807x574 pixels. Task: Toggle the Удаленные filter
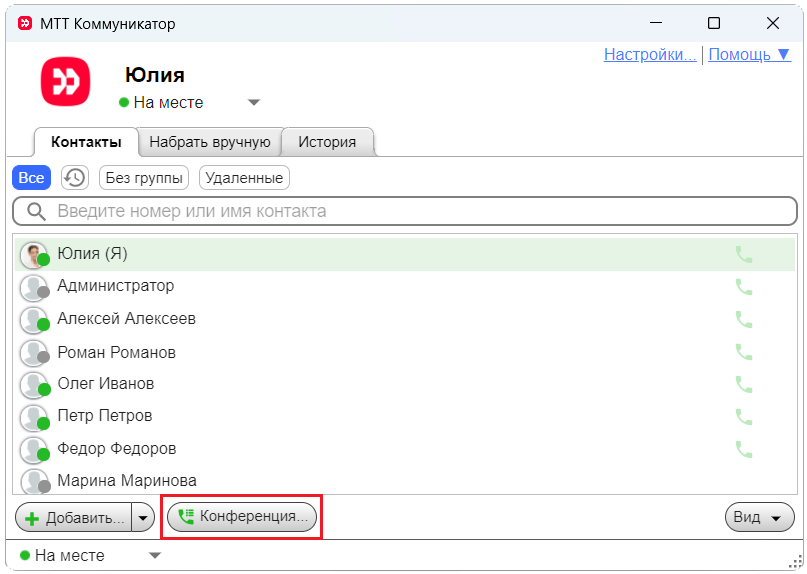click(x=244, y=178)
